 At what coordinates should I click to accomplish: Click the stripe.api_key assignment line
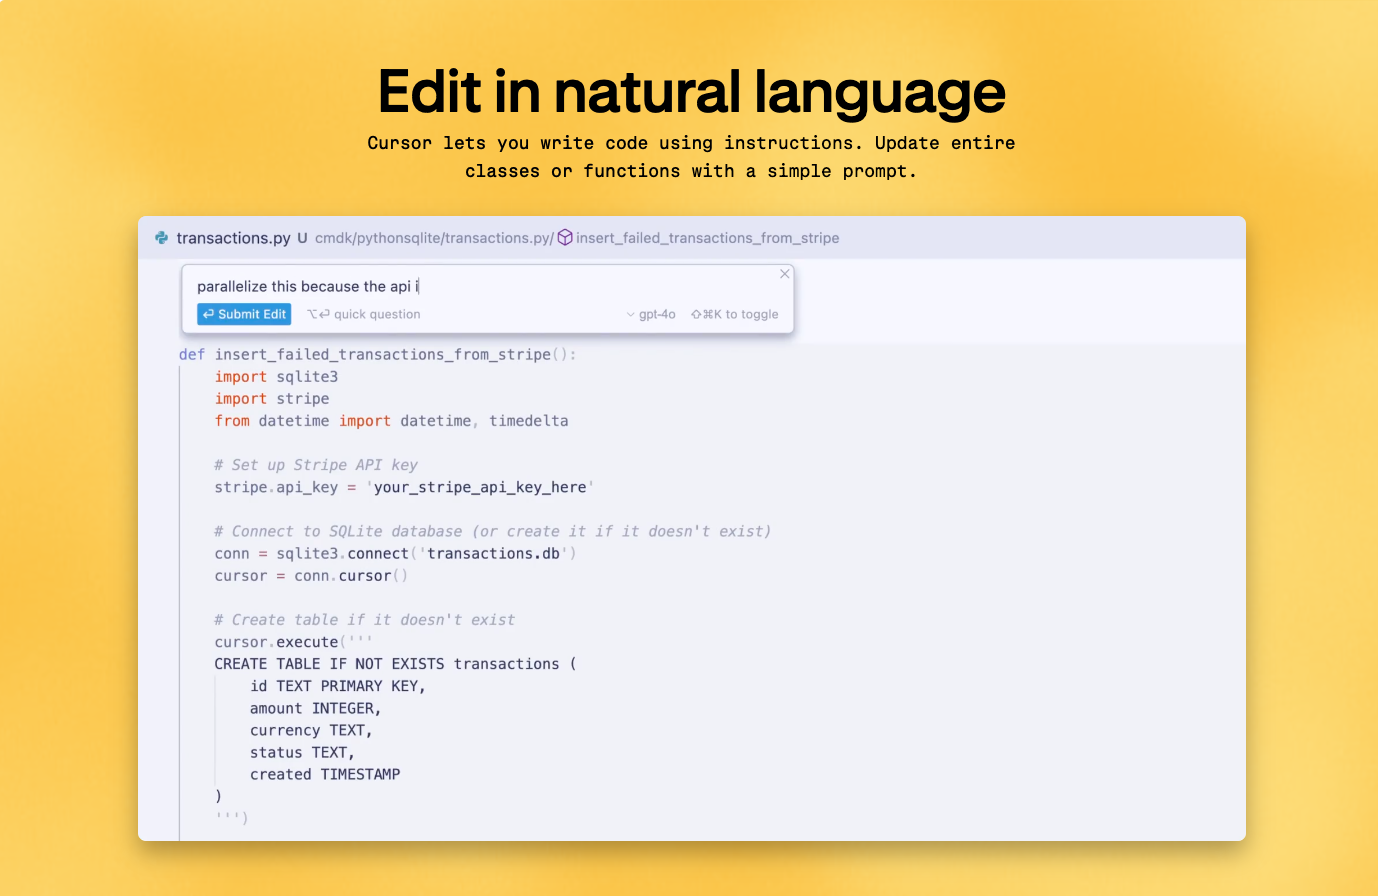point(404,487)
